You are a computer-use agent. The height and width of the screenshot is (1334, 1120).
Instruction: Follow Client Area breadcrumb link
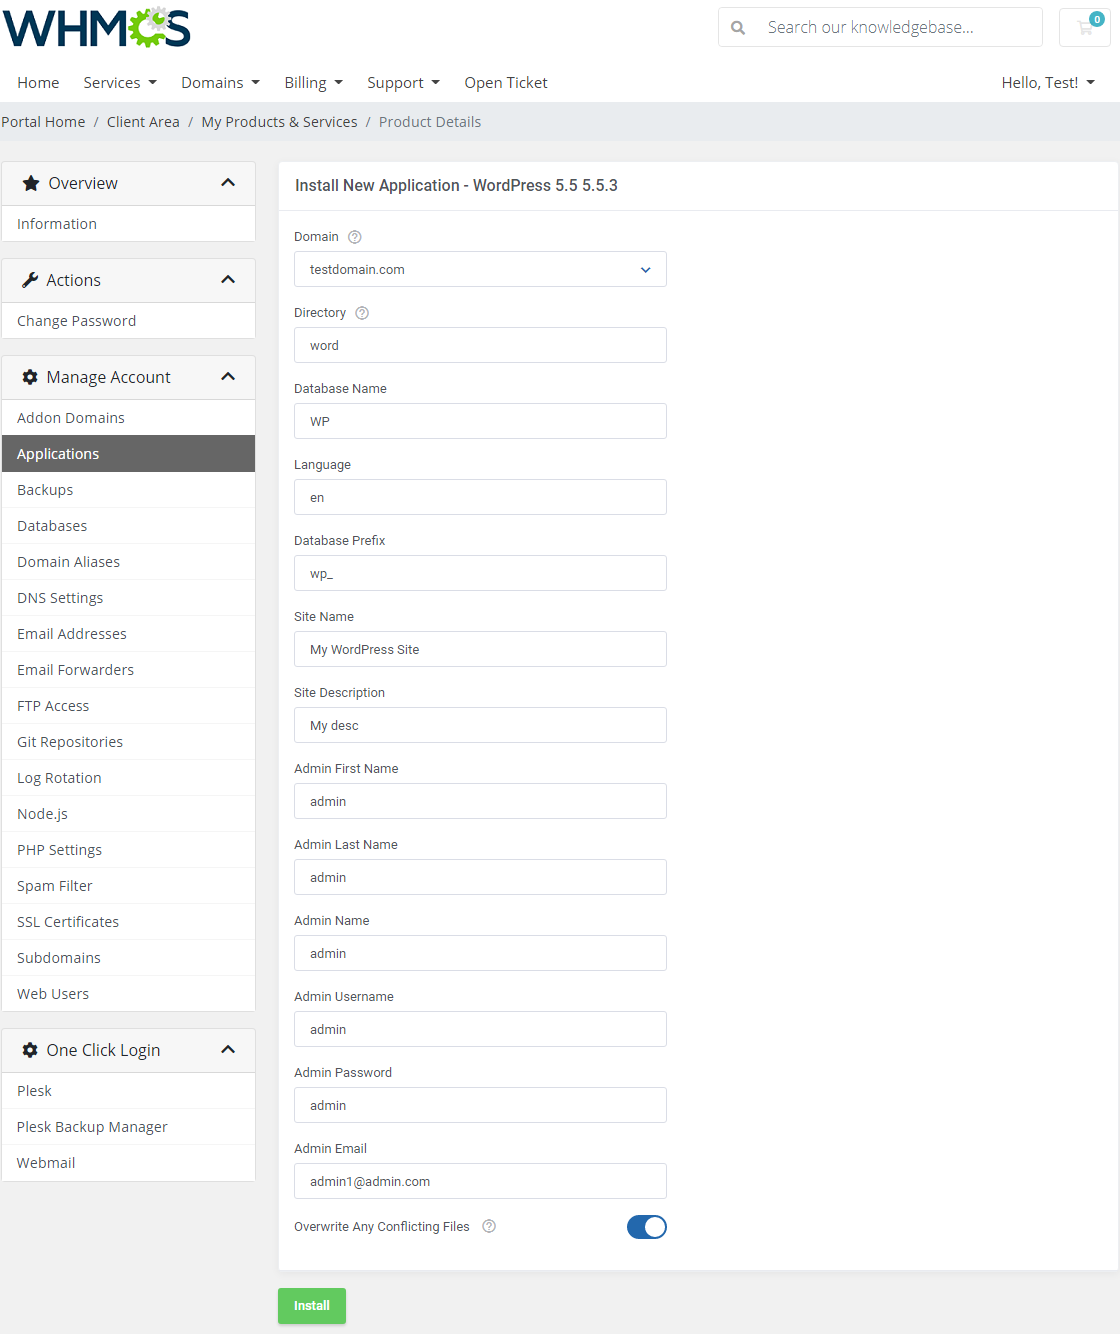coord(143,122)
